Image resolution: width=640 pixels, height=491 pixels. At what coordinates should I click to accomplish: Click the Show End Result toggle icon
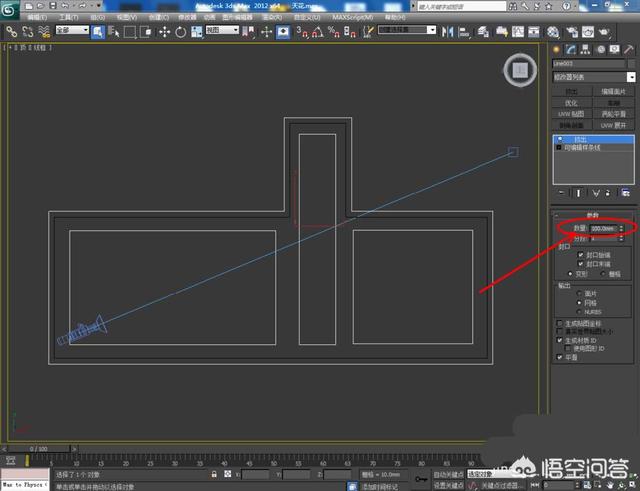click(578, 193)
